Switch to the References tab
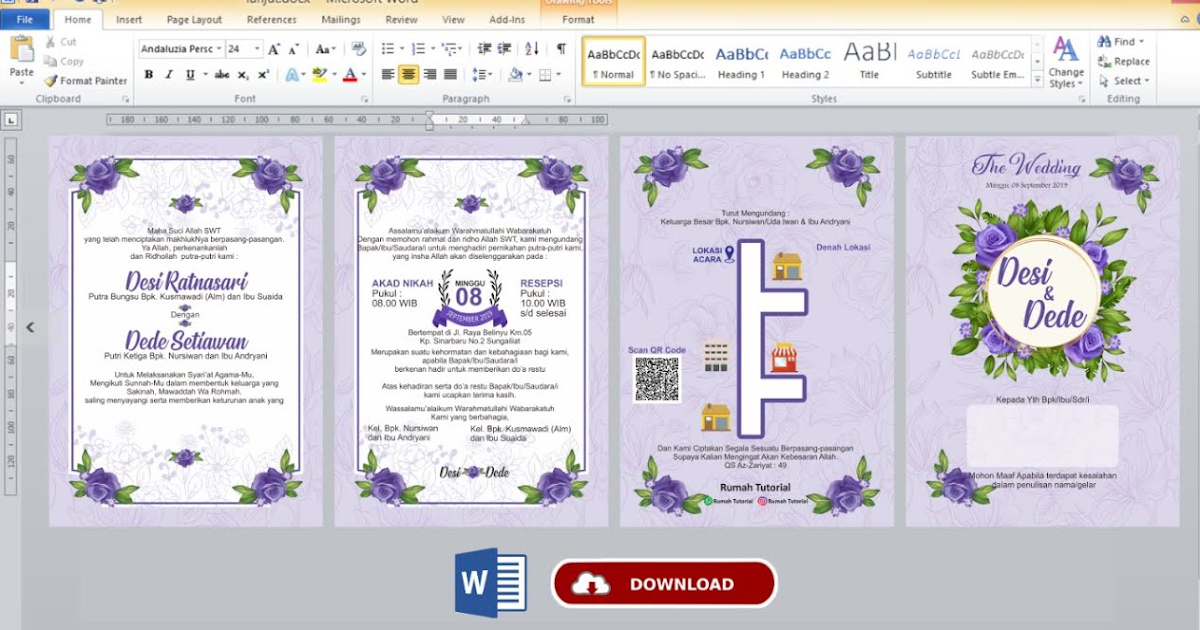Screen dimensions: 1200x630 271,19
